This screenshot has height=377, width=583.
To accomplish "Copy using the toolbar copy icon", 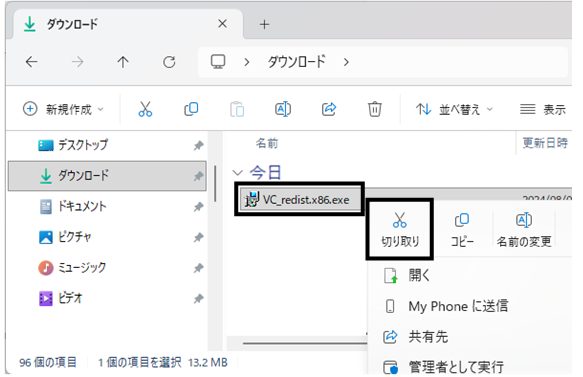I will click(x=191, y=109).
